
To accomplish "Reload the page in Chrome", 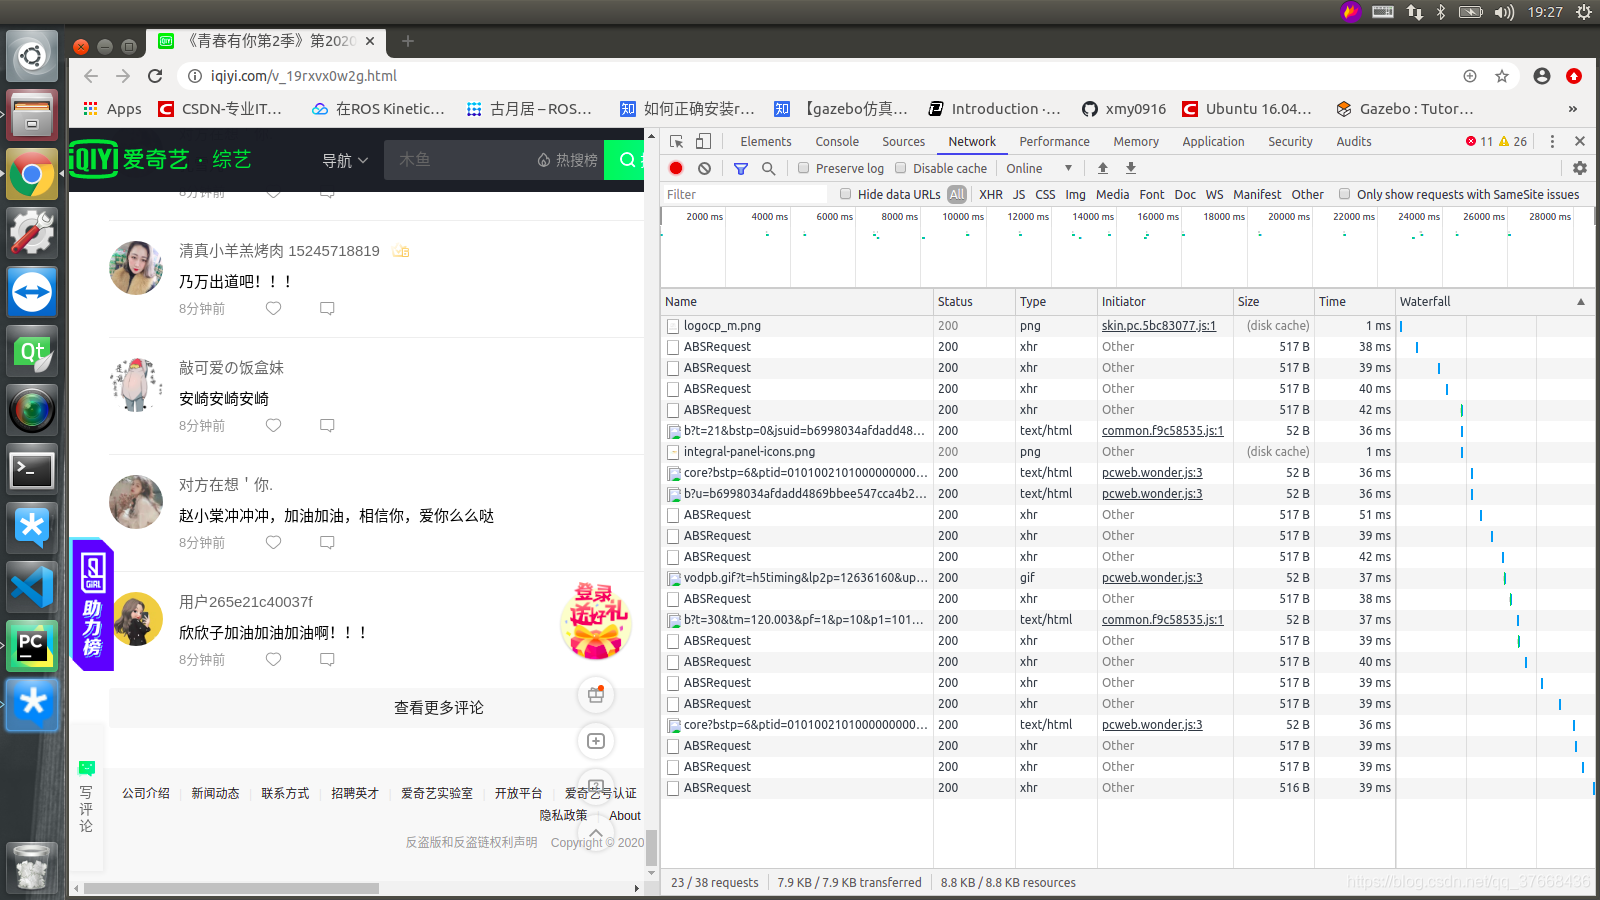I will 155,76.
